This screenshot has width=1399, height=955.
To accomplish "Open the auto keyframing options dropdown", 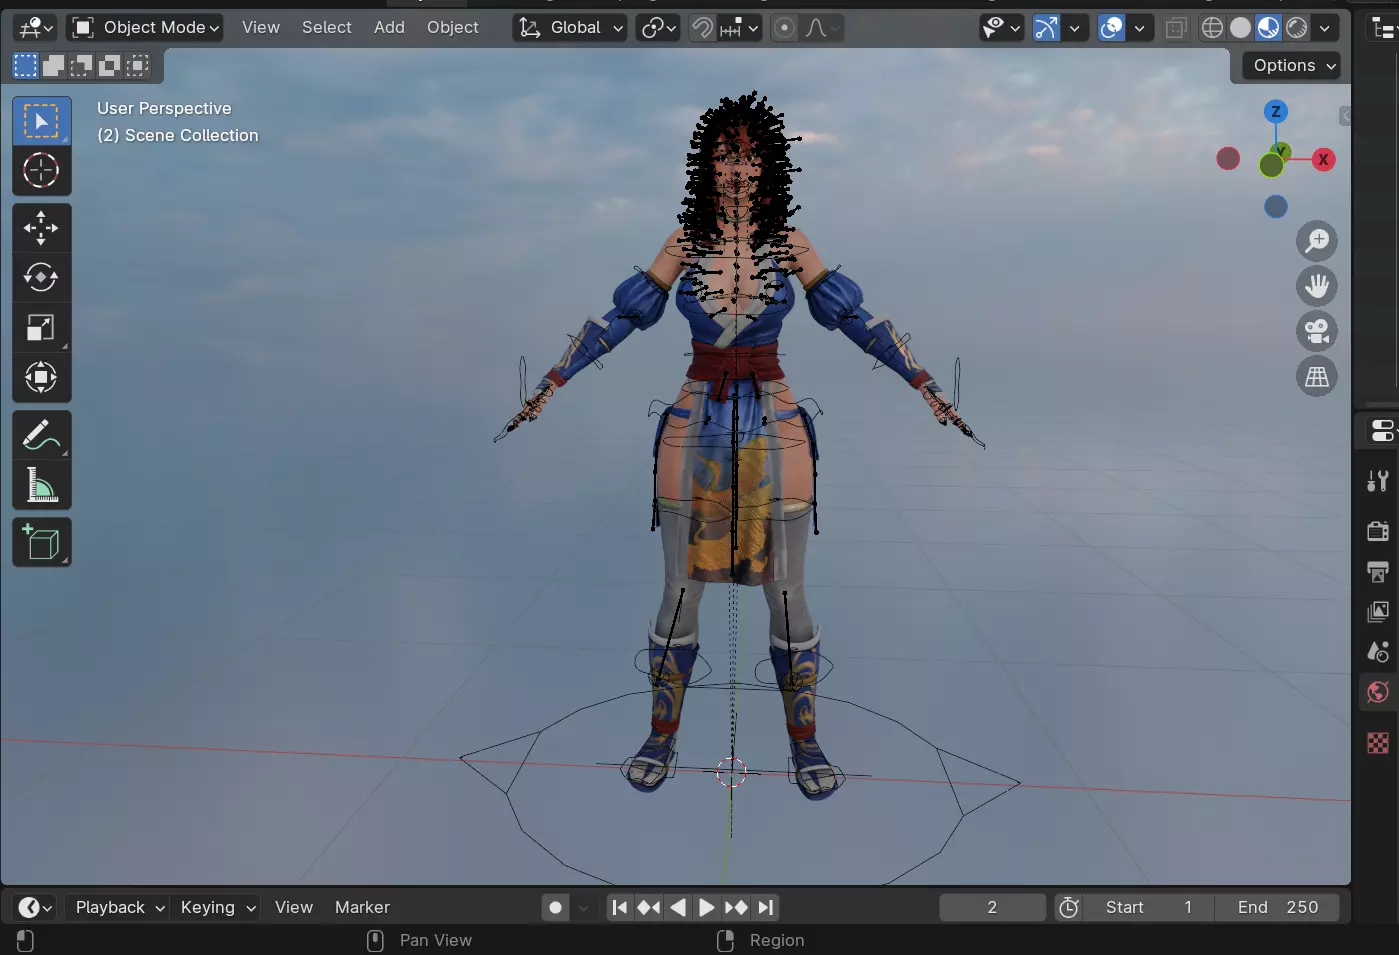I will pos(584,907).
